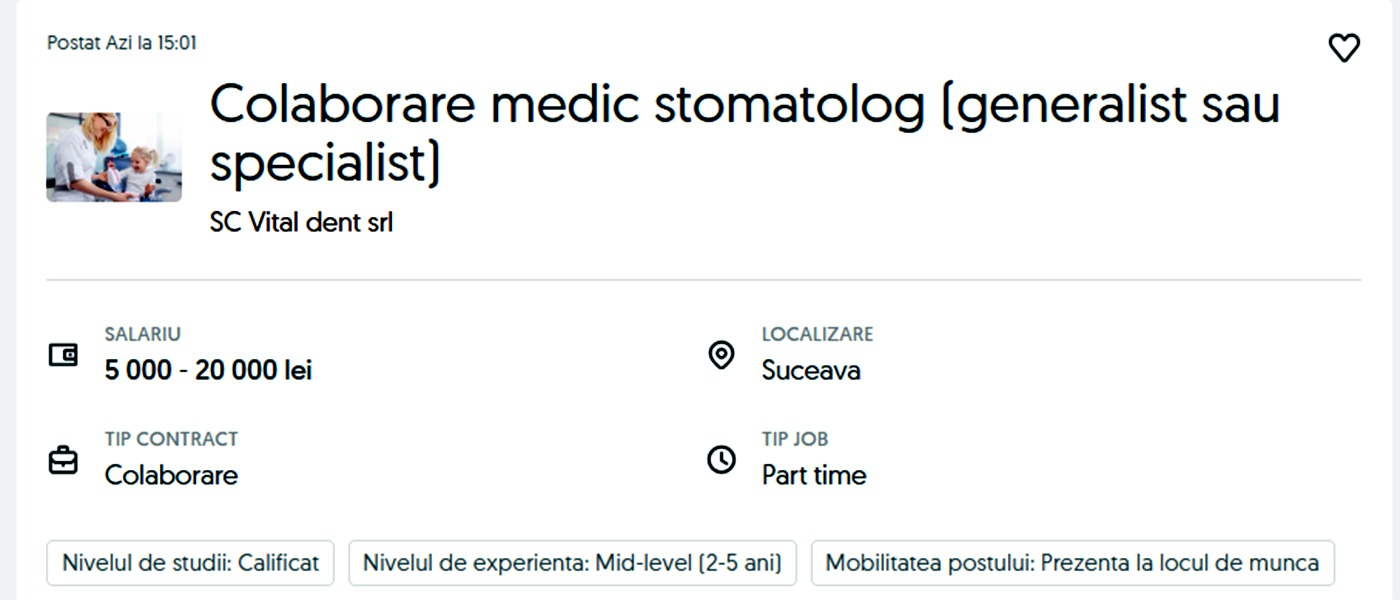The image size is (1400, 600).
Task: Click the Part time job type value
Action: pos(814,475)
